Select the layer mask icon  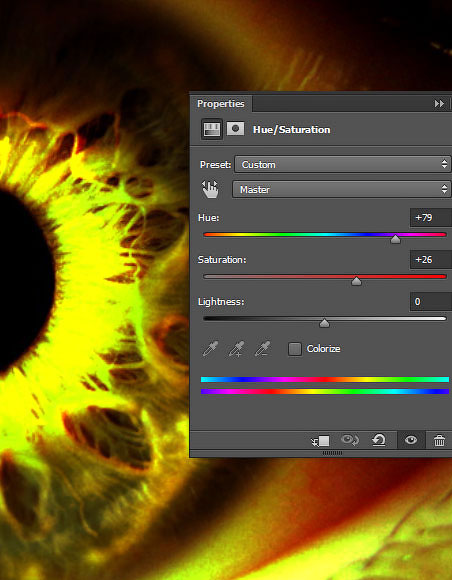[235, 129]
